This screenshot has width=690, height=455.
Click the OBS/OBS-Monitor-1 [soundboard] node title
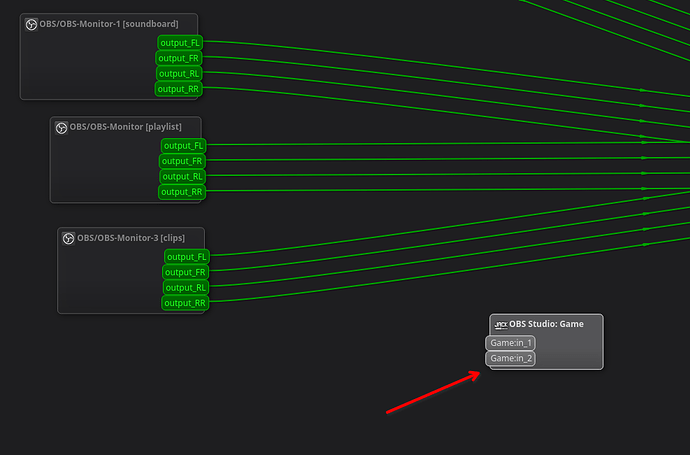click(x=109, y=24)
